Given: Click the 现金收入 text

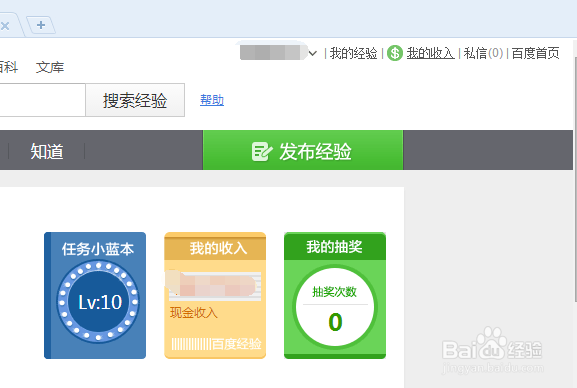Looking at the screenshot, I should [194, 313].
